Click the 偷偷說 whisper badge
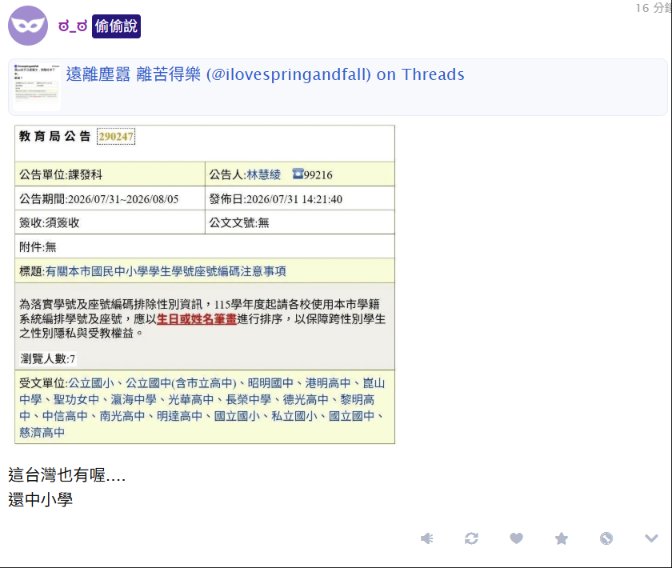Screen dimensions: 672x568 116,26
